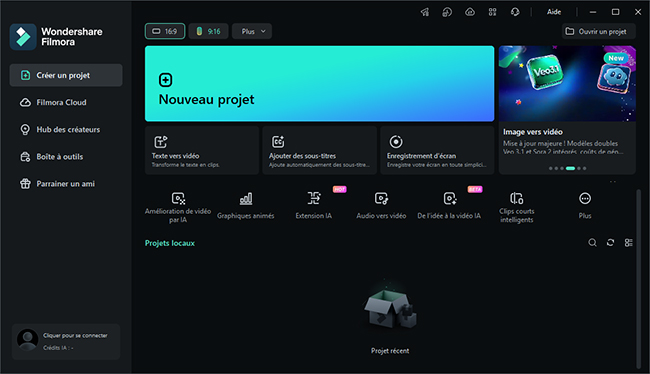650x374 pixels.
Task: Open De l'idée à la vidéo IA
Action: 449,207
